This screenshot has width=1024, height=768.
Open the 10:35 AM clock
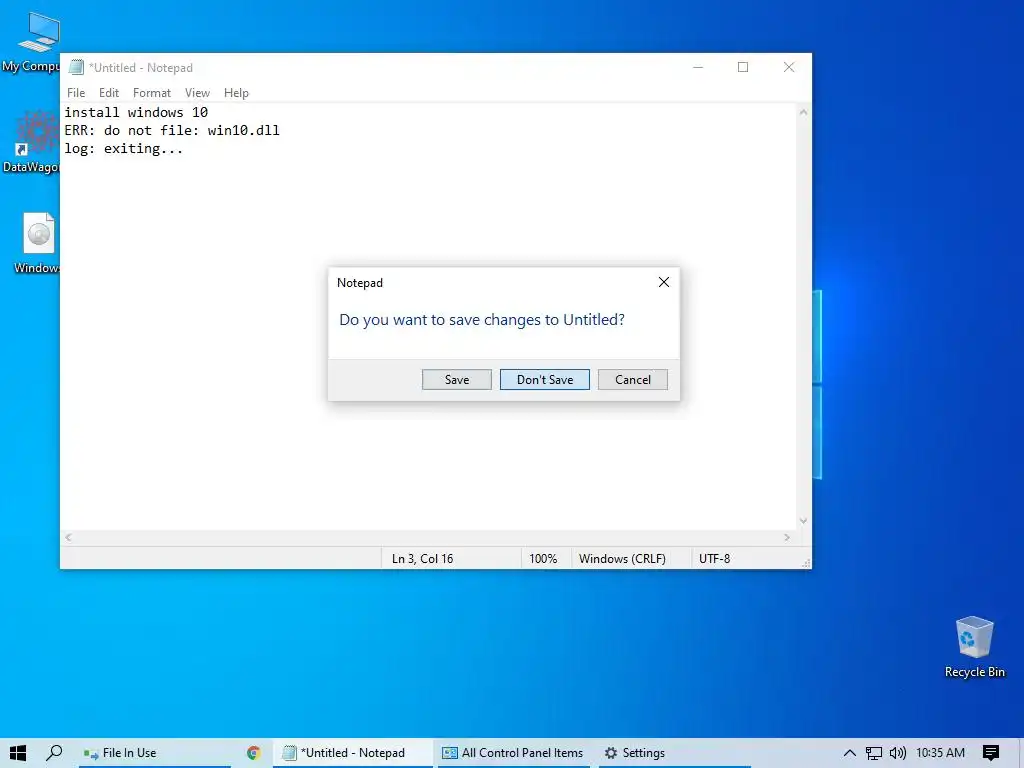coord(940,753)
